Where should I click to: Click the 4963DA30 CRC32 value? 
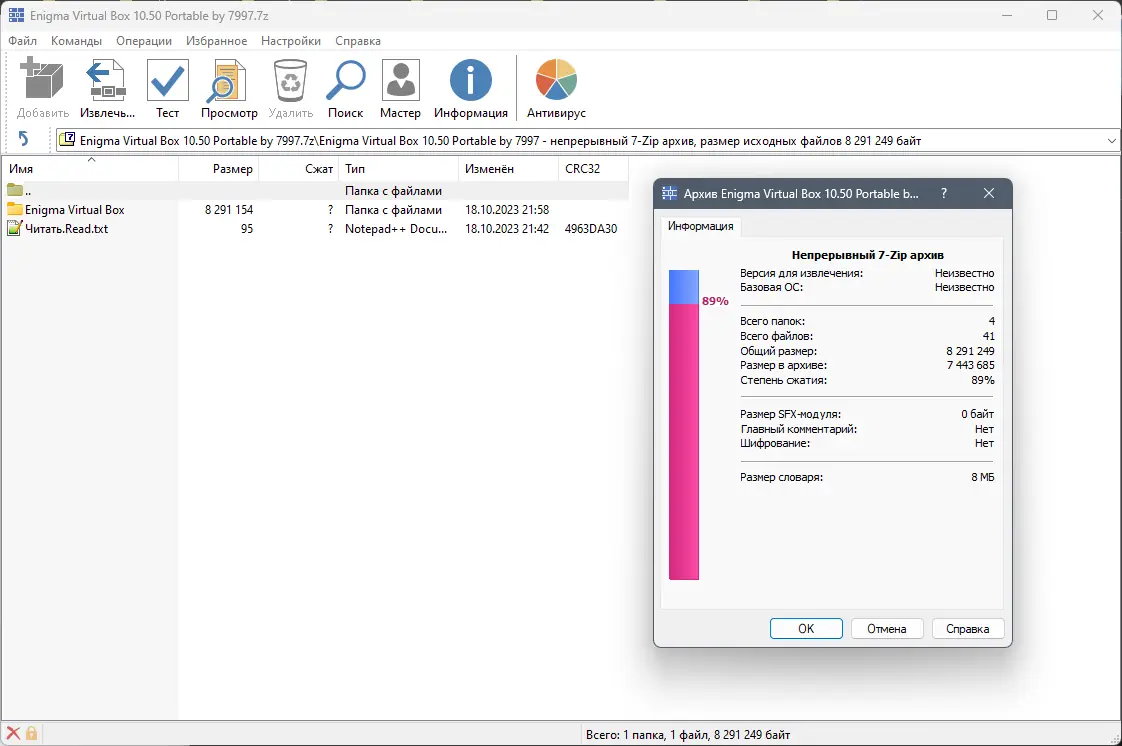pos(591,229)
